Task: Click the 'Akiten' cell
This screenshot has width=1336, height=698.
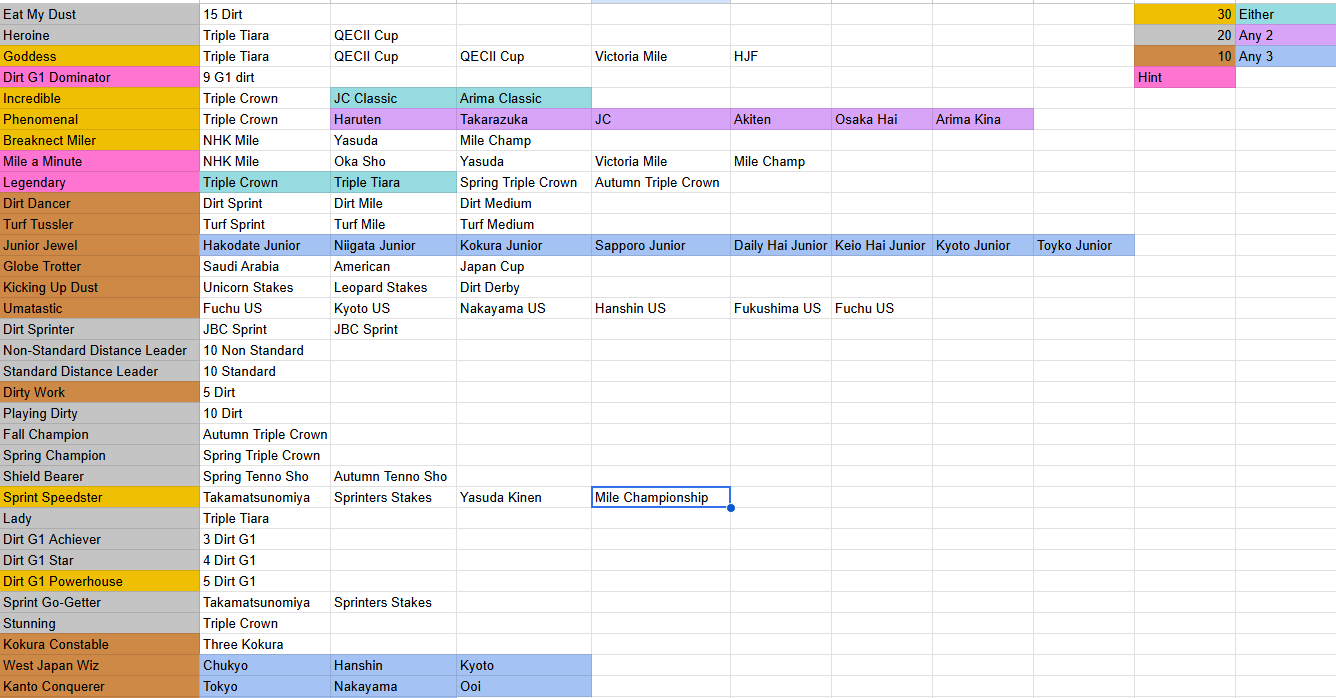Action: point(780,119)
